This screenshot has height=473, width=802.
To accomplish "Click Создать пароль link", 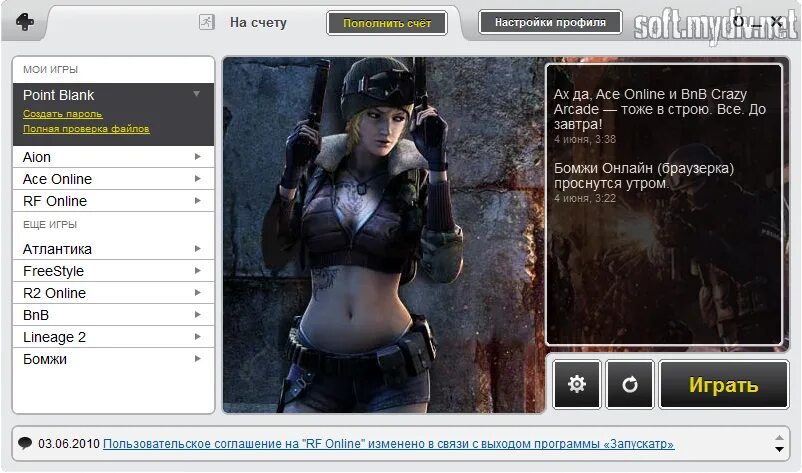I will coord(62,114).
